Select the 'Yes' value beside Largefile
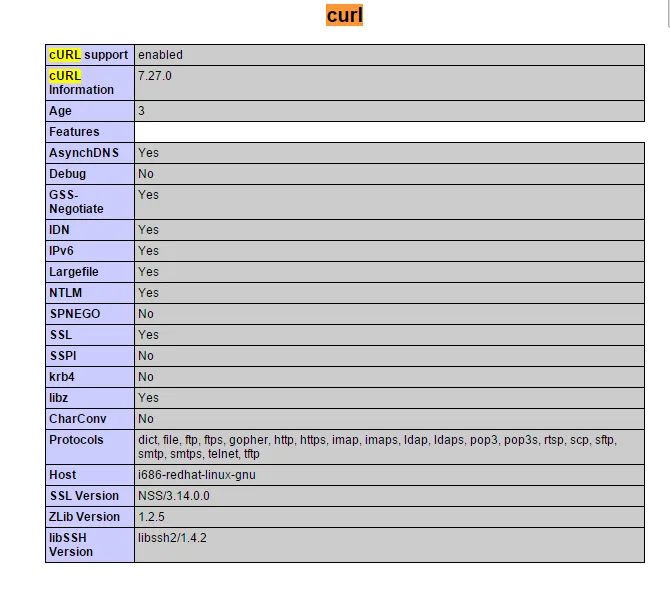This screenshot has width=670, height=590. click(148, 272)
